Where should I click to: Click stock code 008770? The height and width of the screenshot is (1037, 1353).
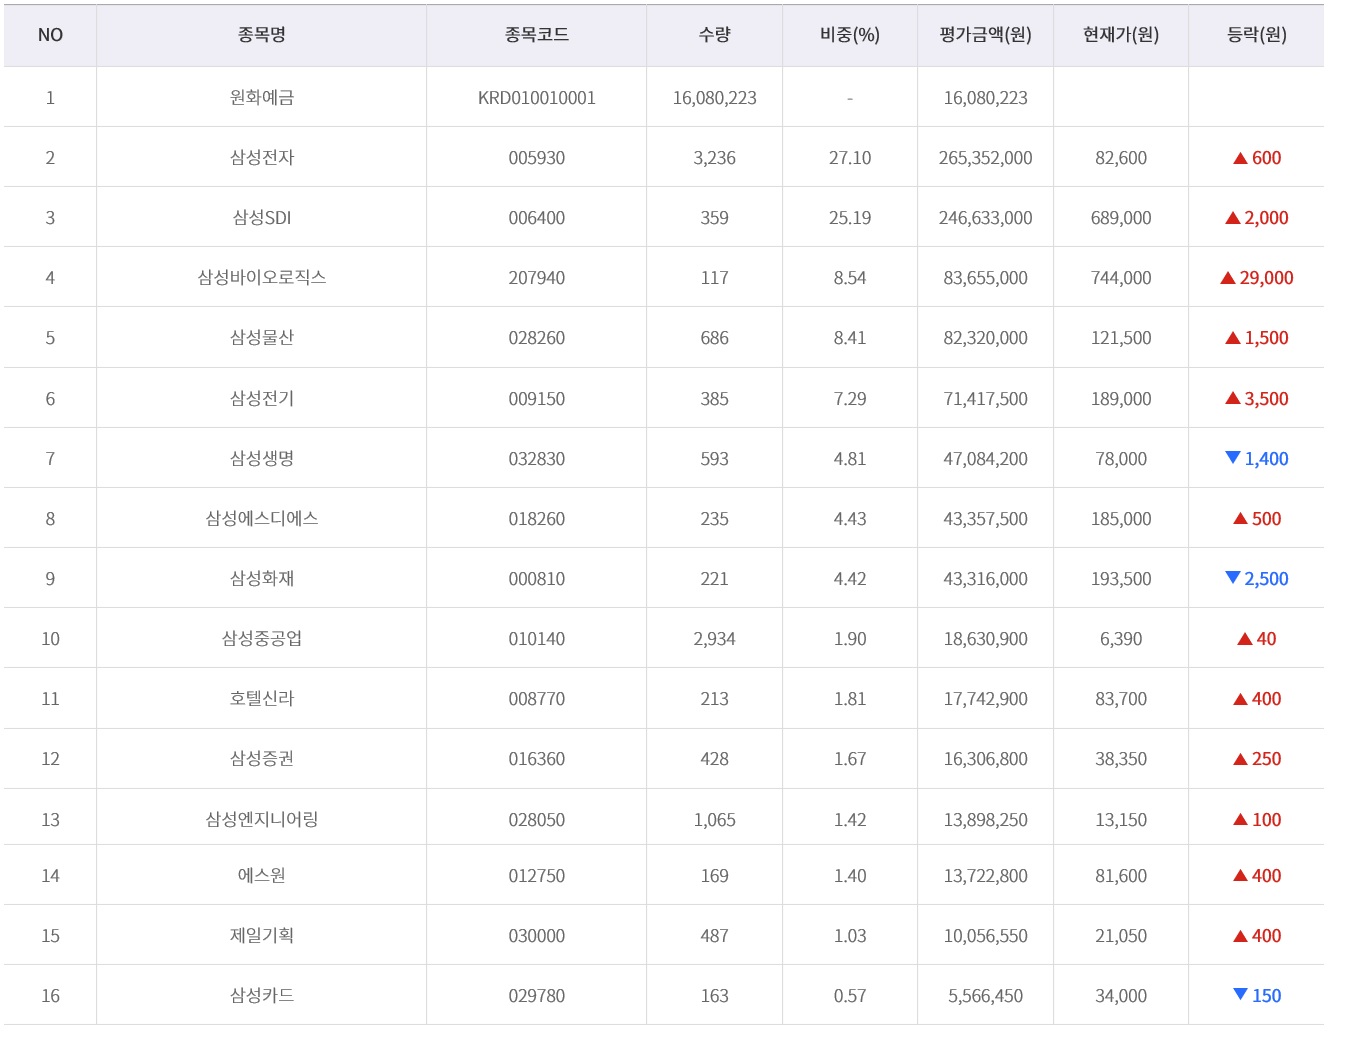pos(536,699)
